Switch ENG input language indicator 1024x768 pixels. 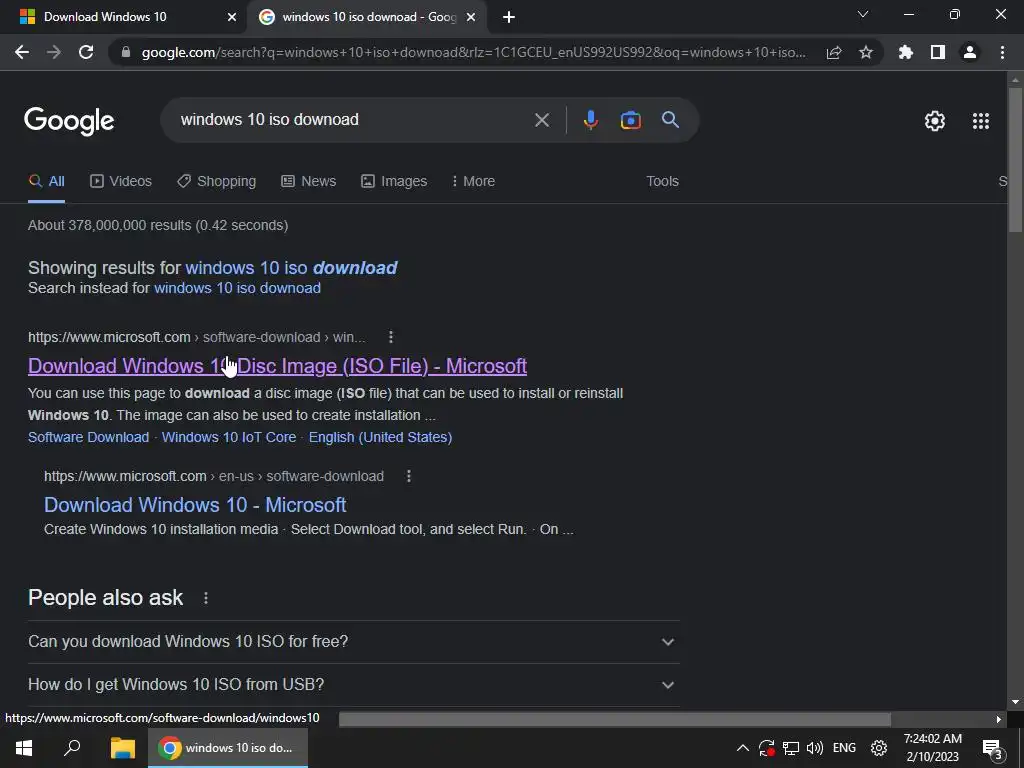(x=844, y=748)
